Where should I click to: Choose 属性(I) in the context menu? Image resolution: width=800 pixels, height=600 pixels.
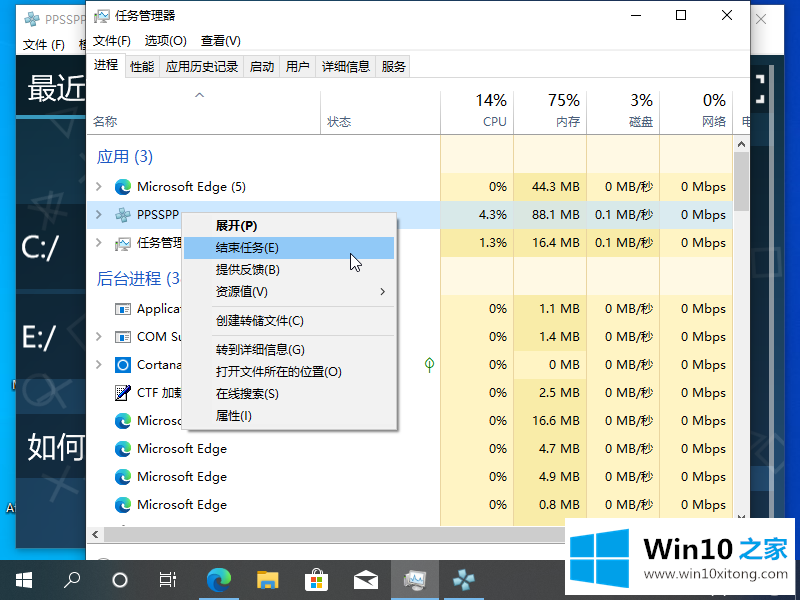289,416
